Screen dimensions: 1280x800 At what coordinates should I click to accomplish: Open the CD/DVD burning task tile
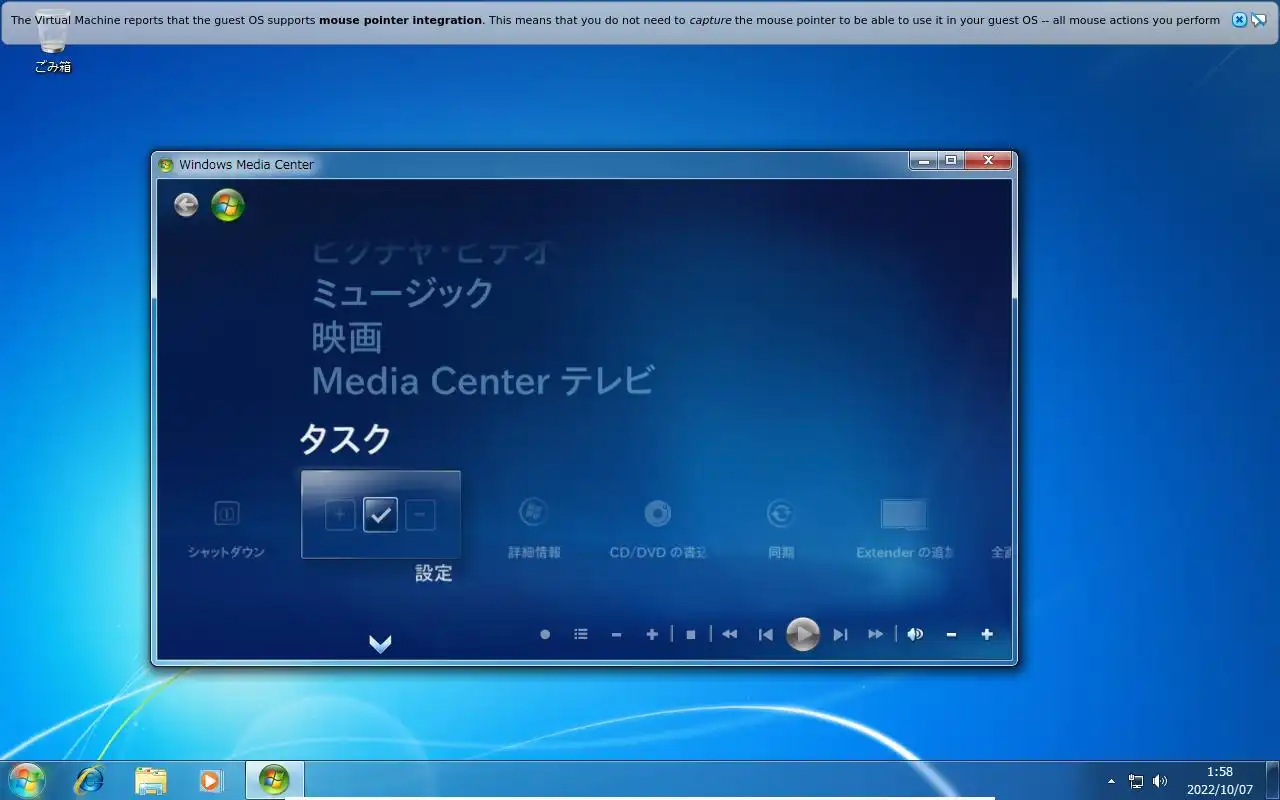[658, 529]
